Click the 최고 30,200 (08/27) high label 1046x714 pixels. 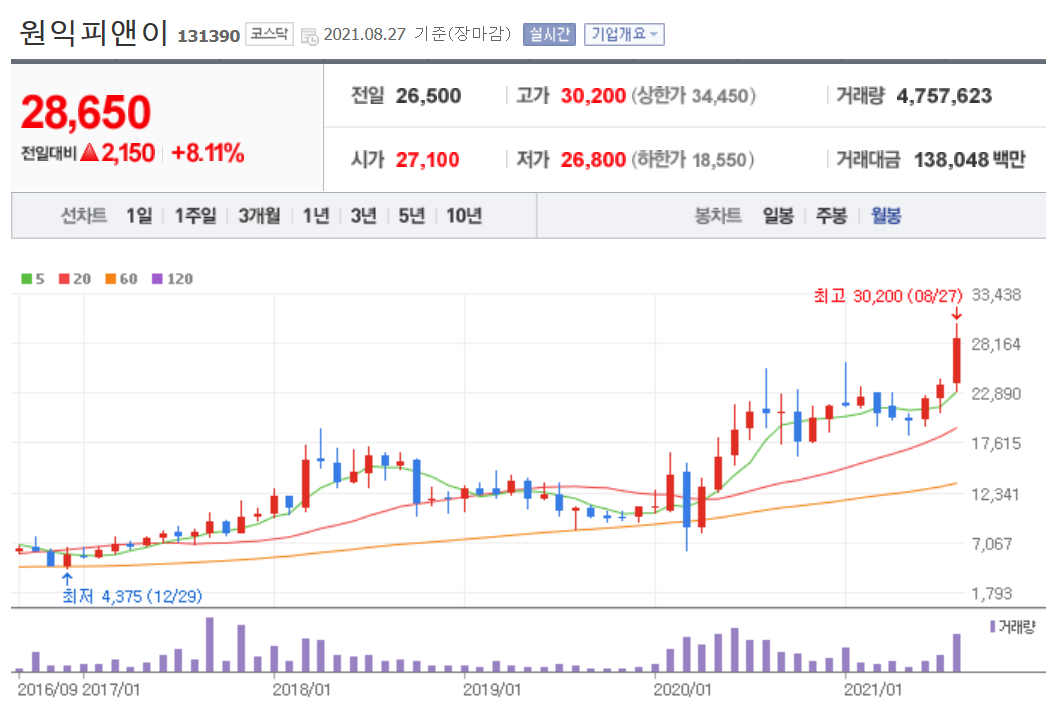tap(888, 296)
